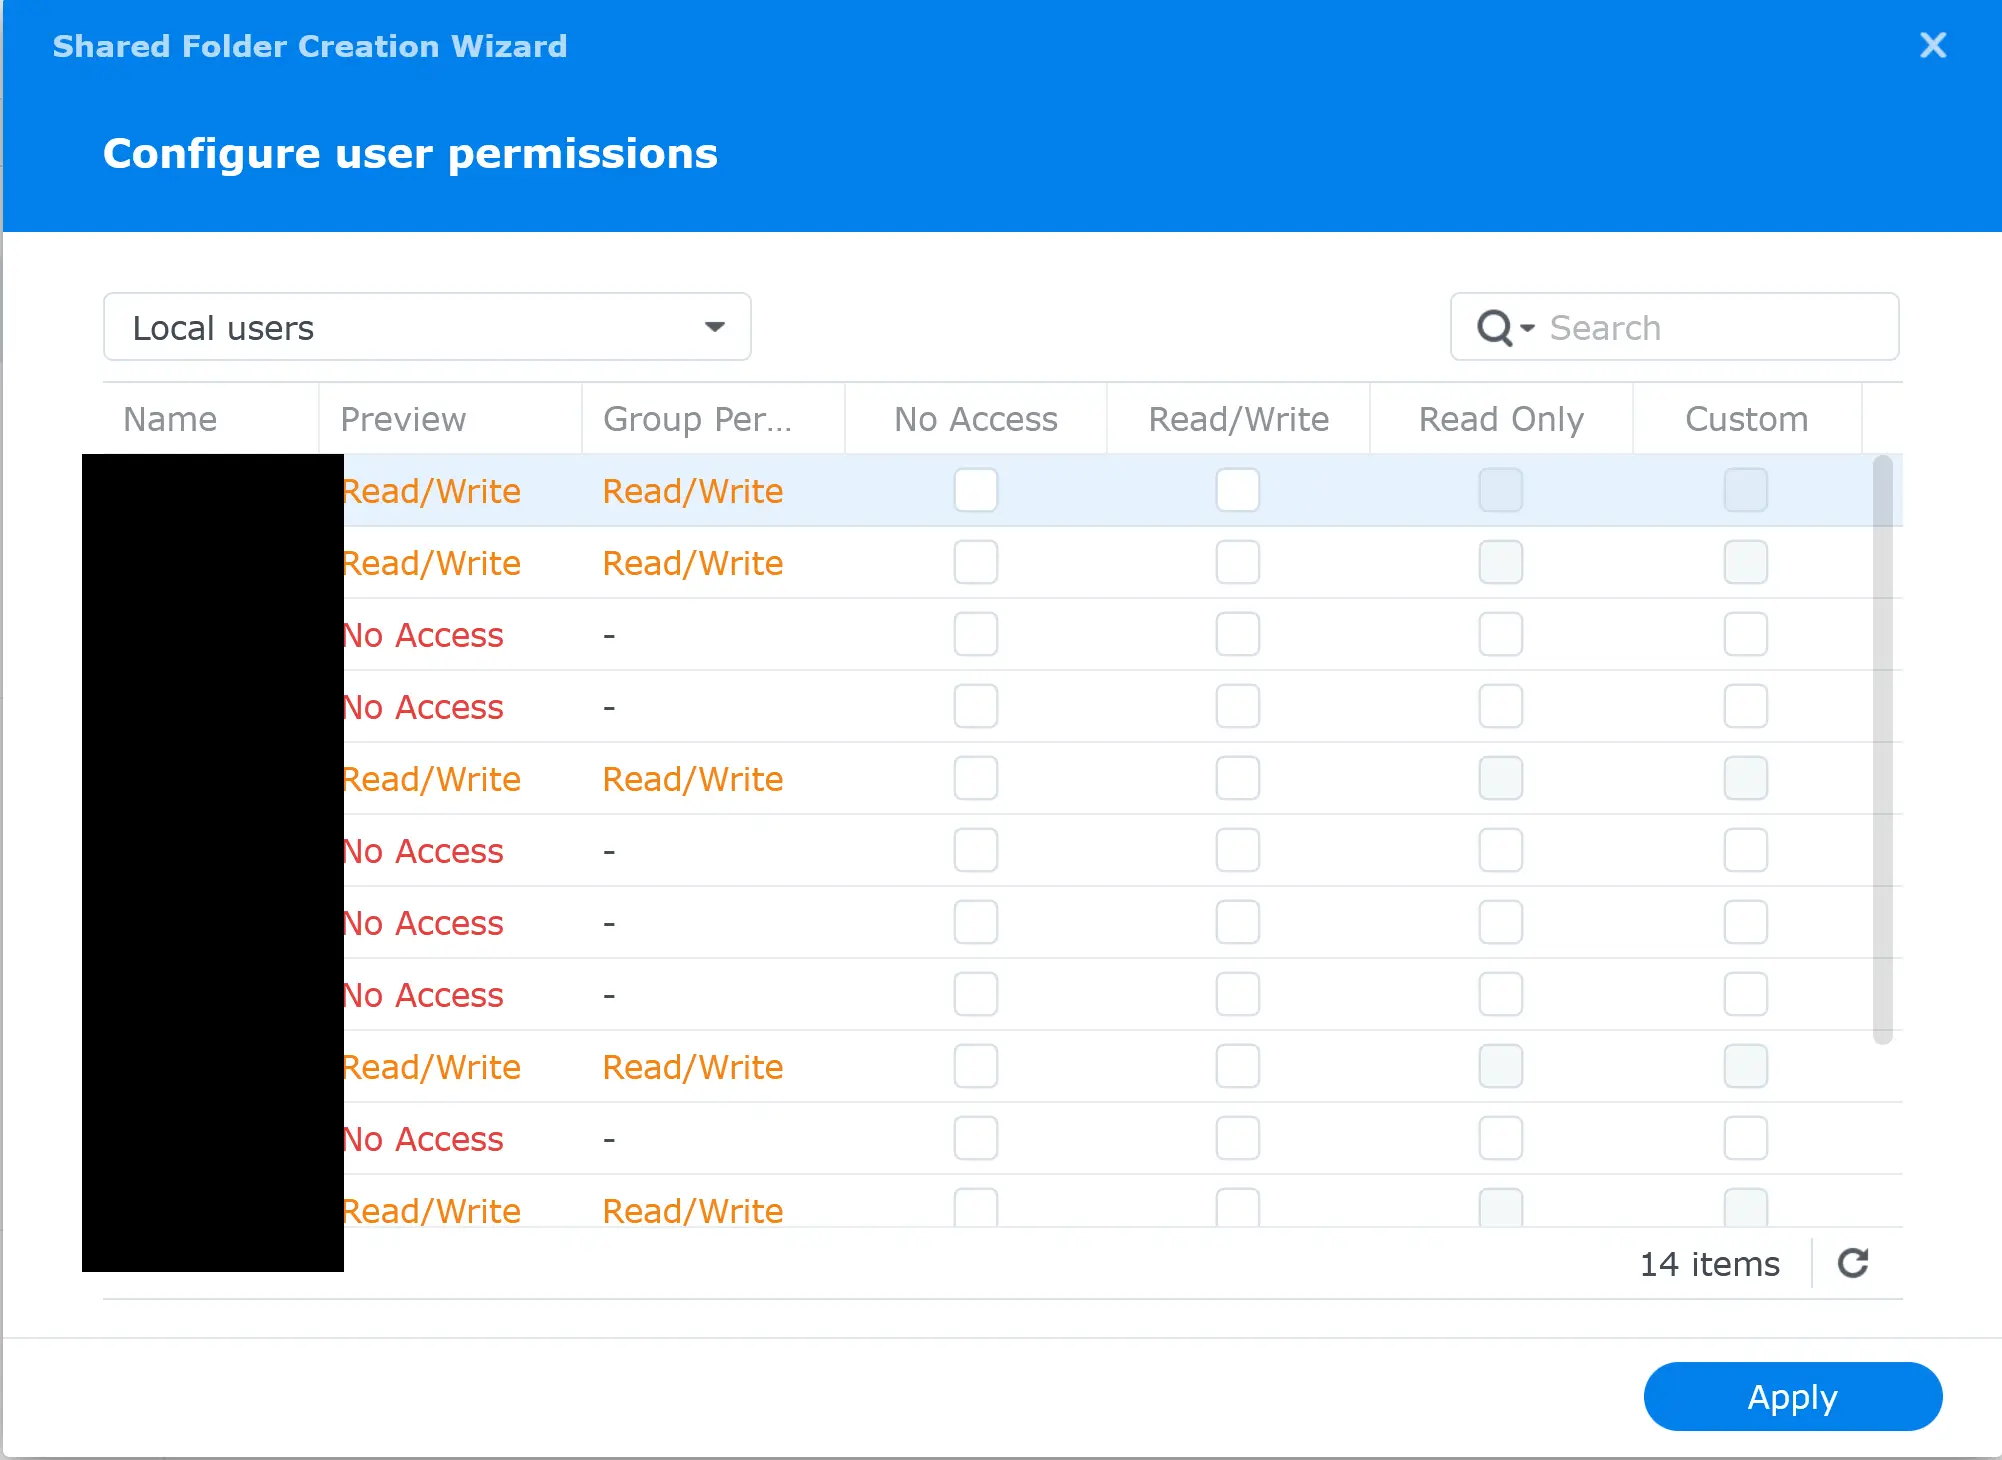The image size is (2002, 1460).
Task: Sort the list by the Name column
Action: 169,419
